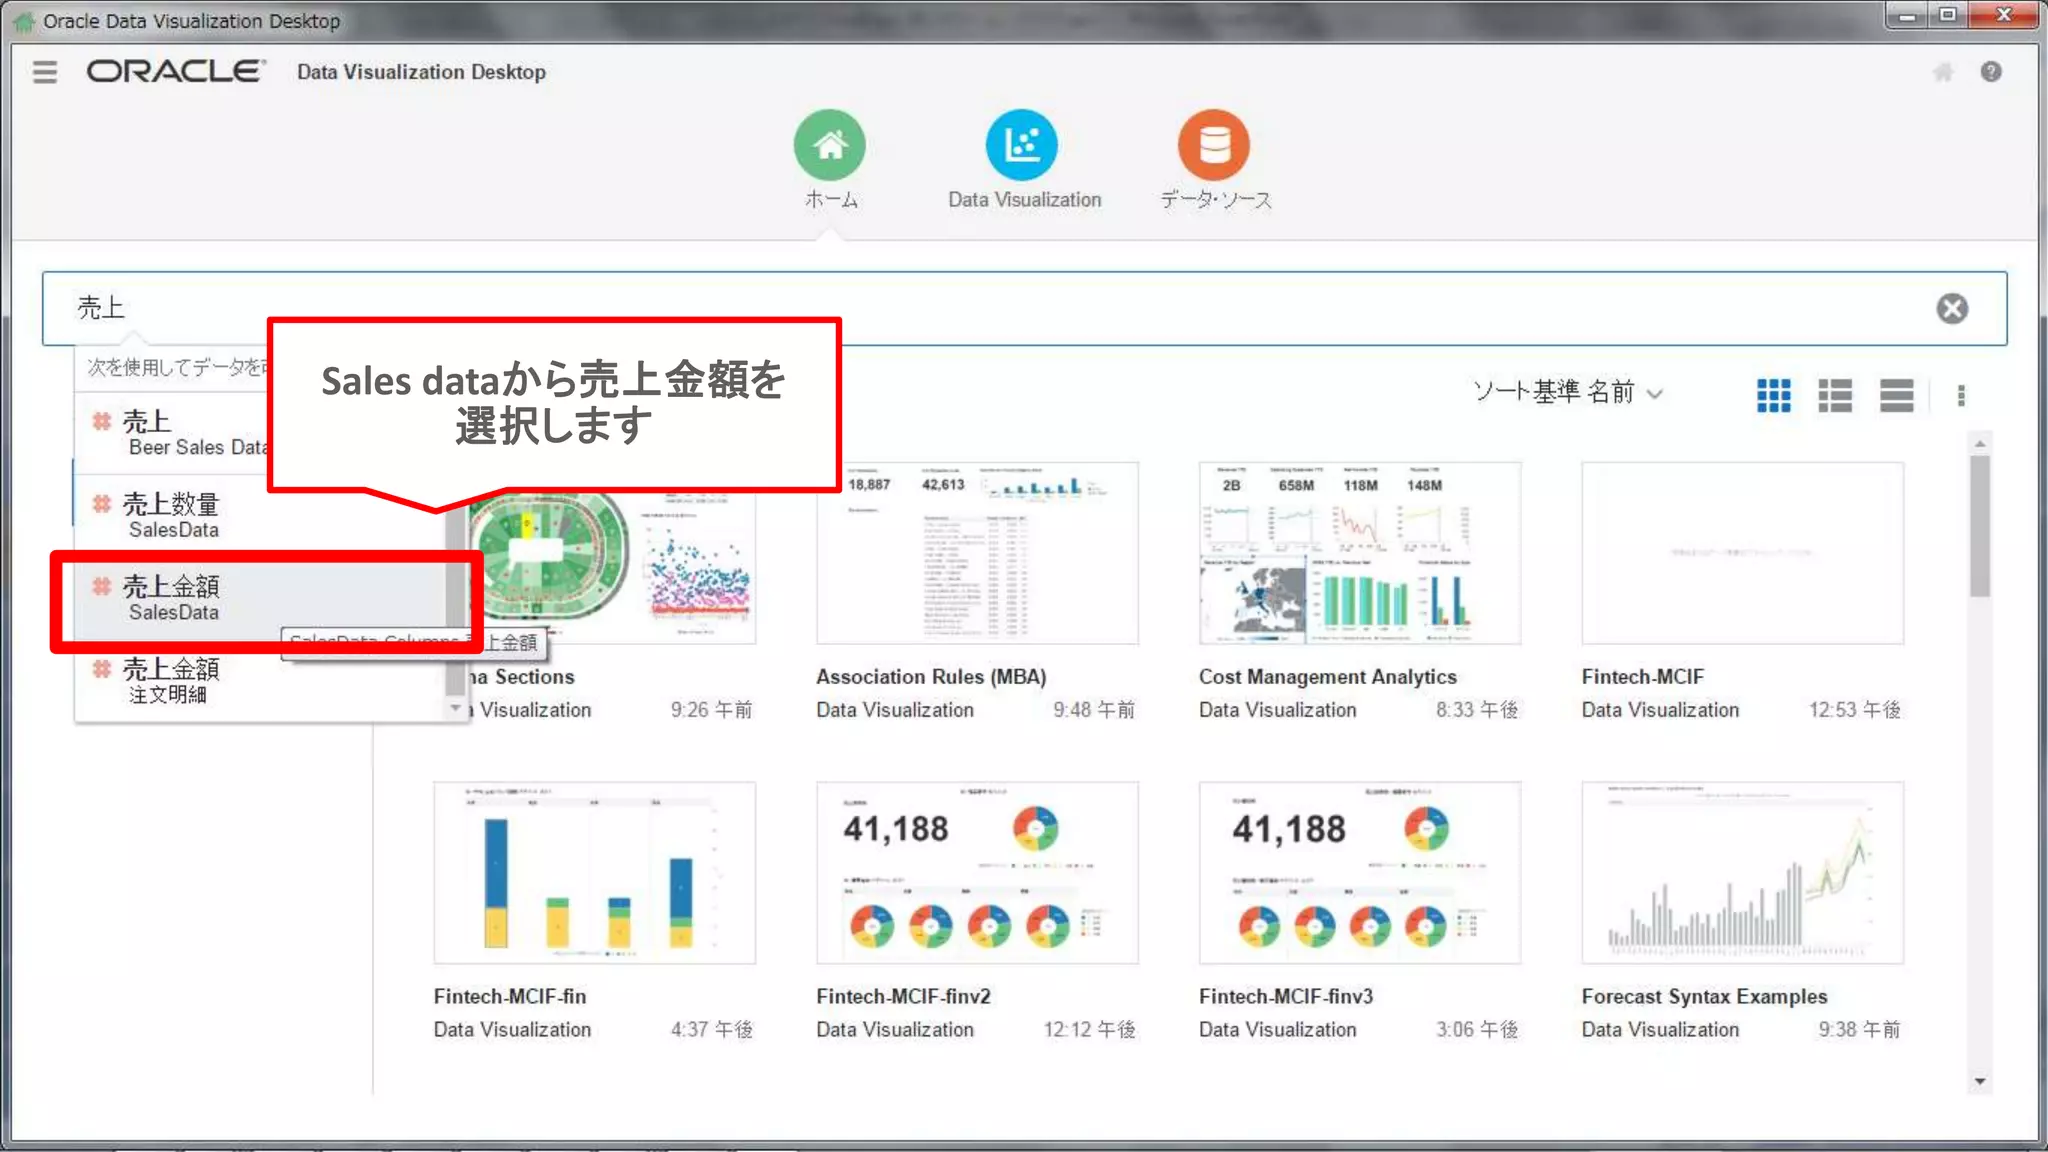Open Forecast Syntax Examples thumbnail
This screenshot has width=2048, height=1152.
1742,873
